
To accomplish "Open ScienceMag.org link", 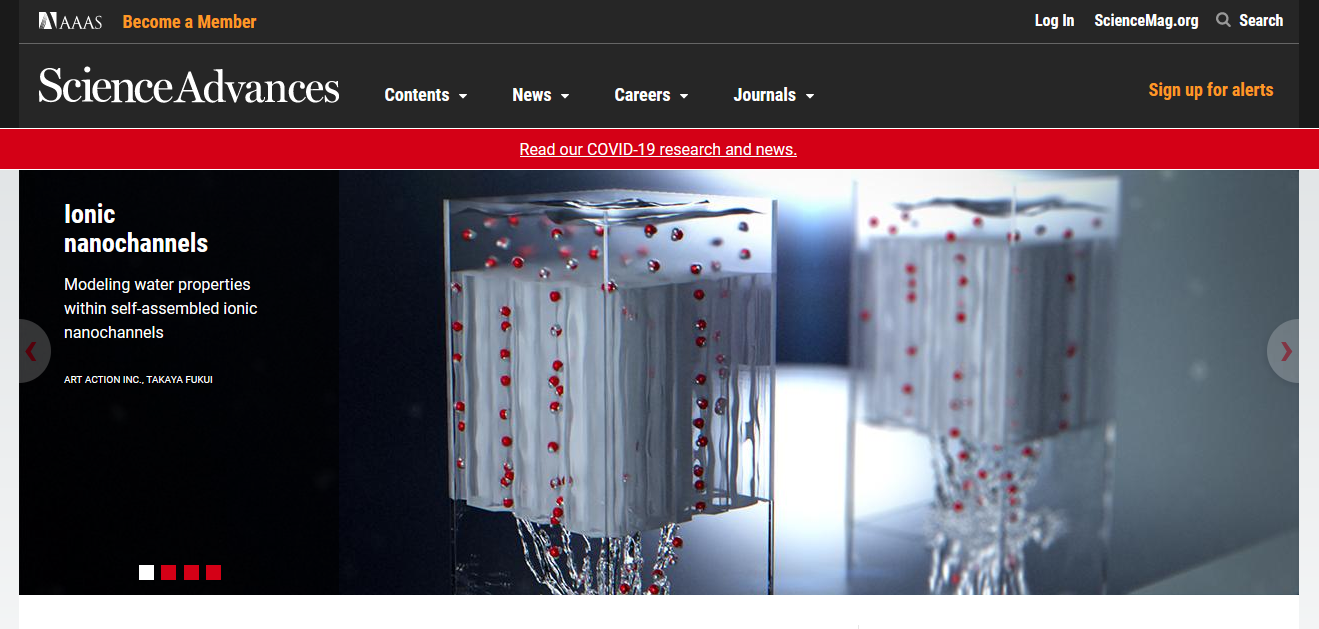I will point(1146,20).
